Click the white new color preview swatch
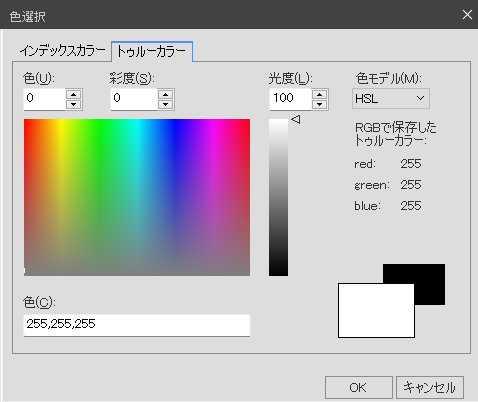The image size is (478, 402). (x=376, y=311)
